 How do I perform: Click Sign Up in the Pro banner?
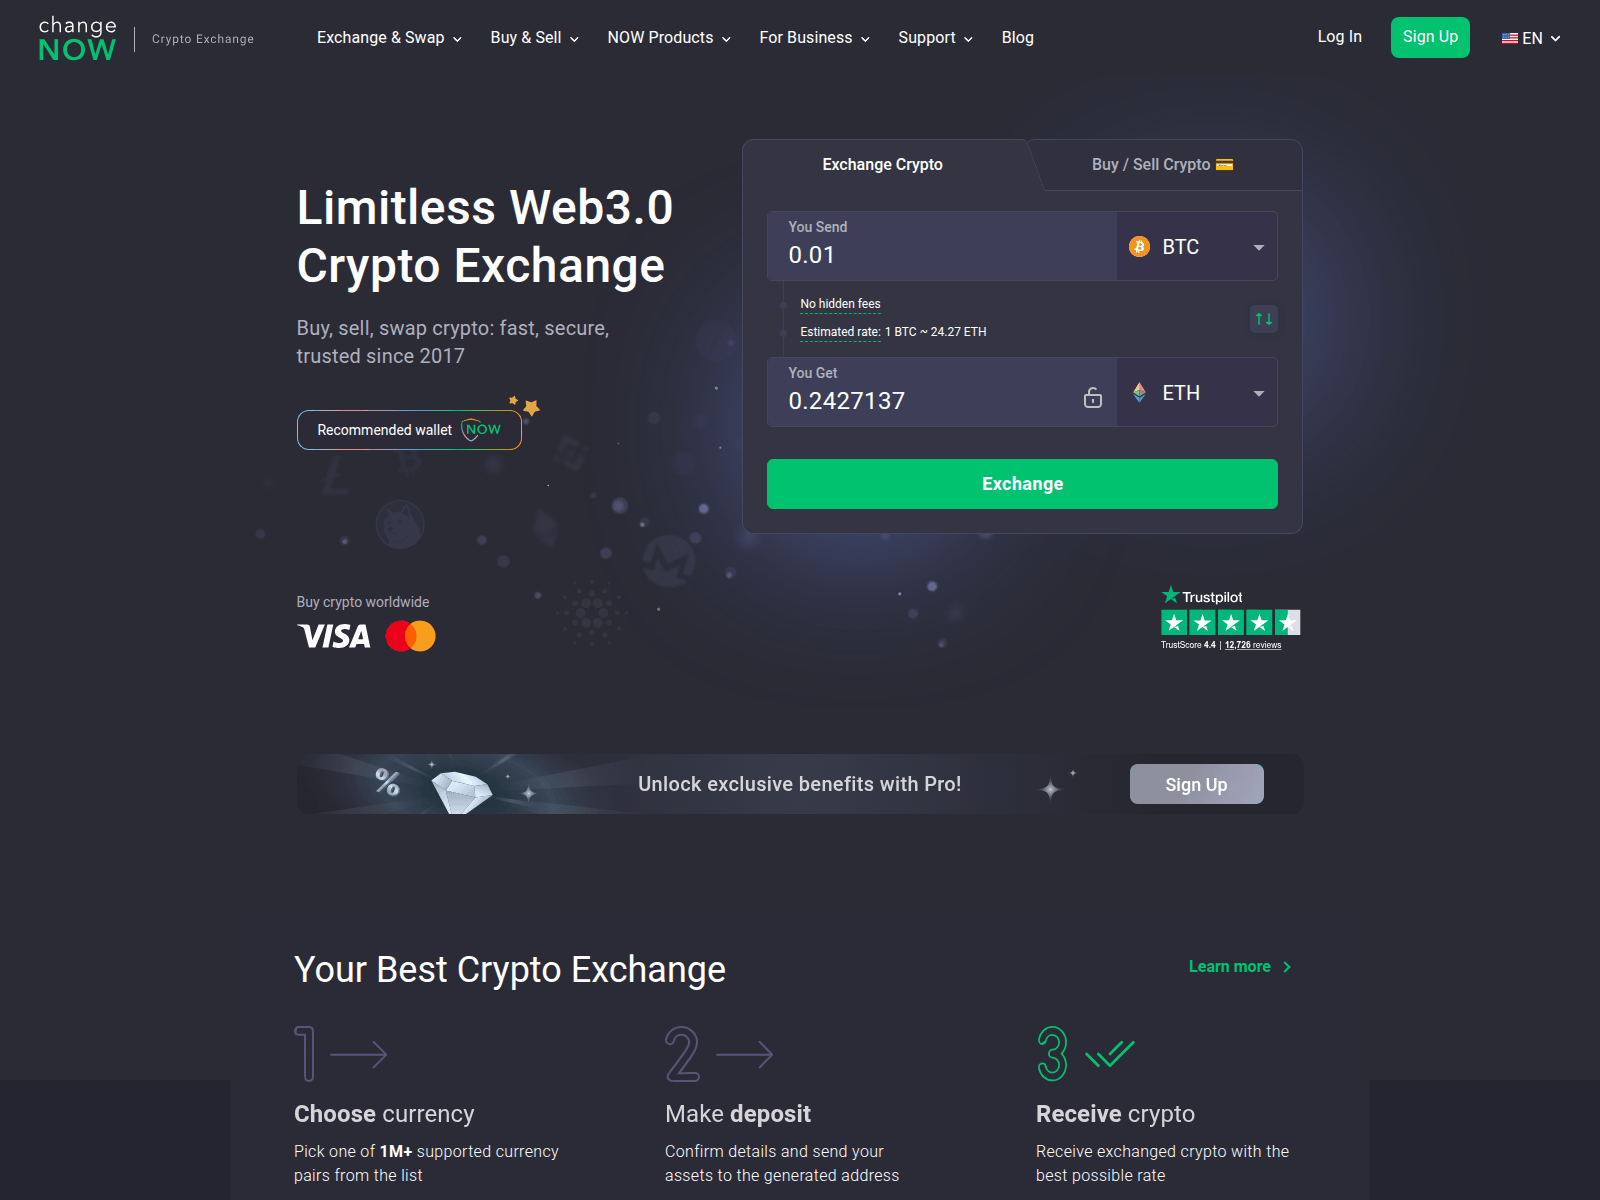click(1197, 785)
